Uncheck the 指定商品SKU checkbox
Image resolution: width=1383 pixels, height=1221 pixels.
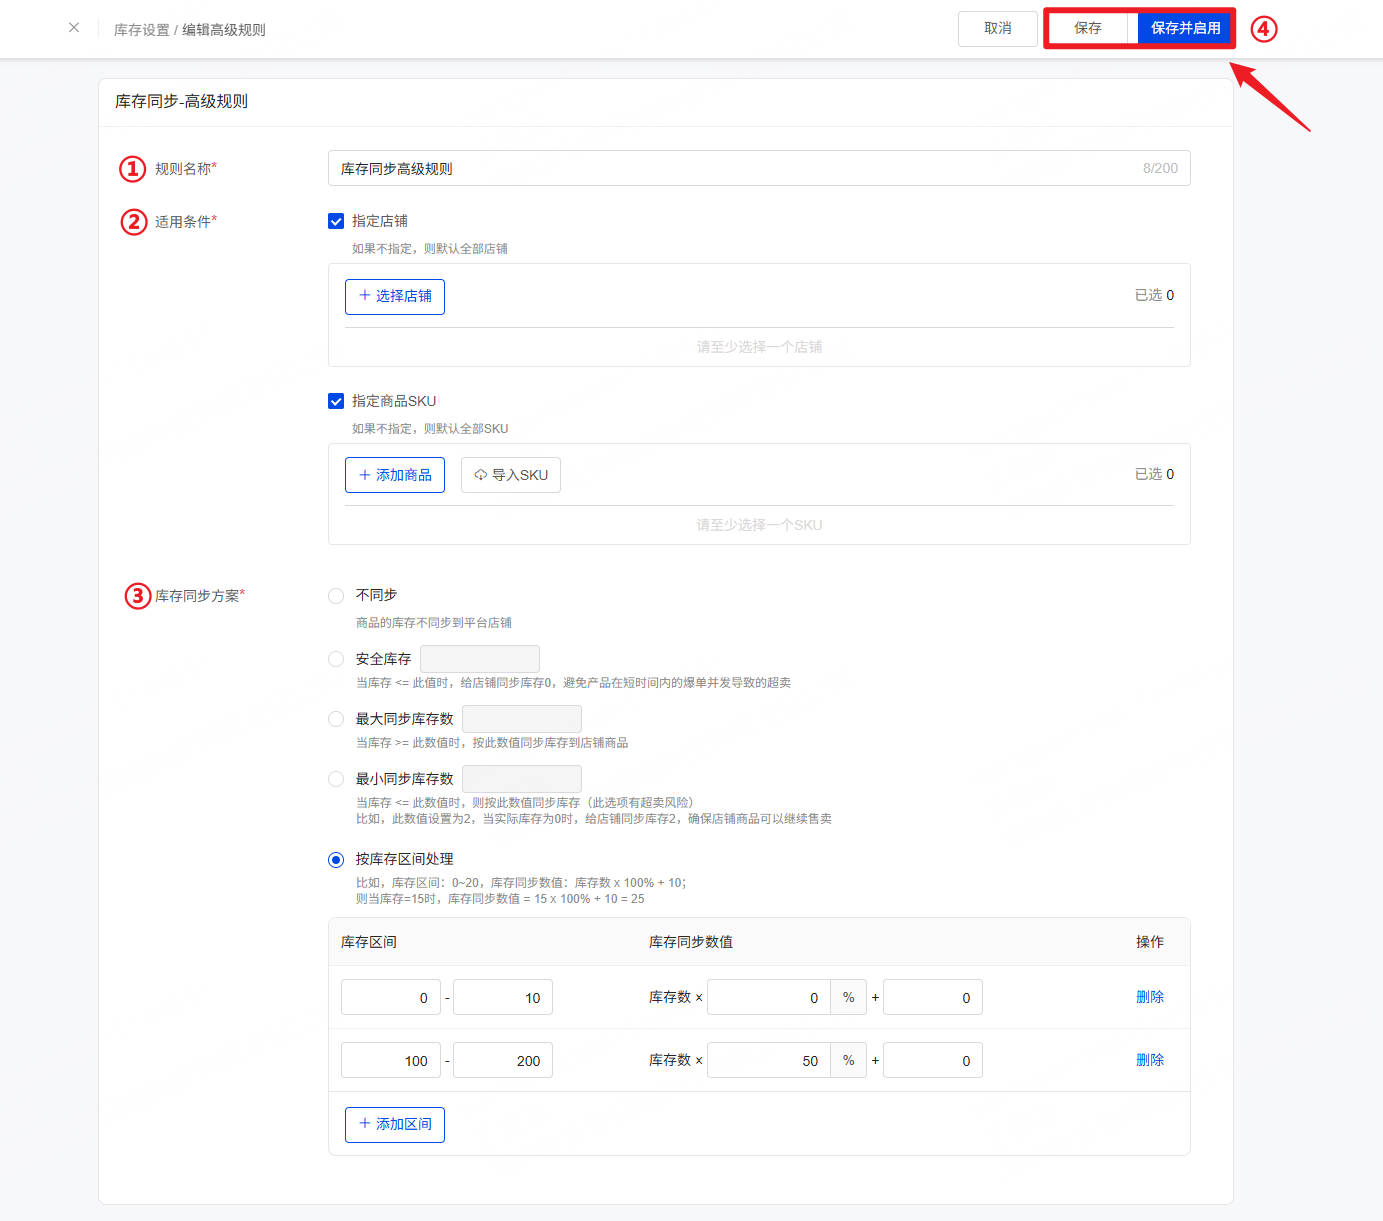pos(336,402)
